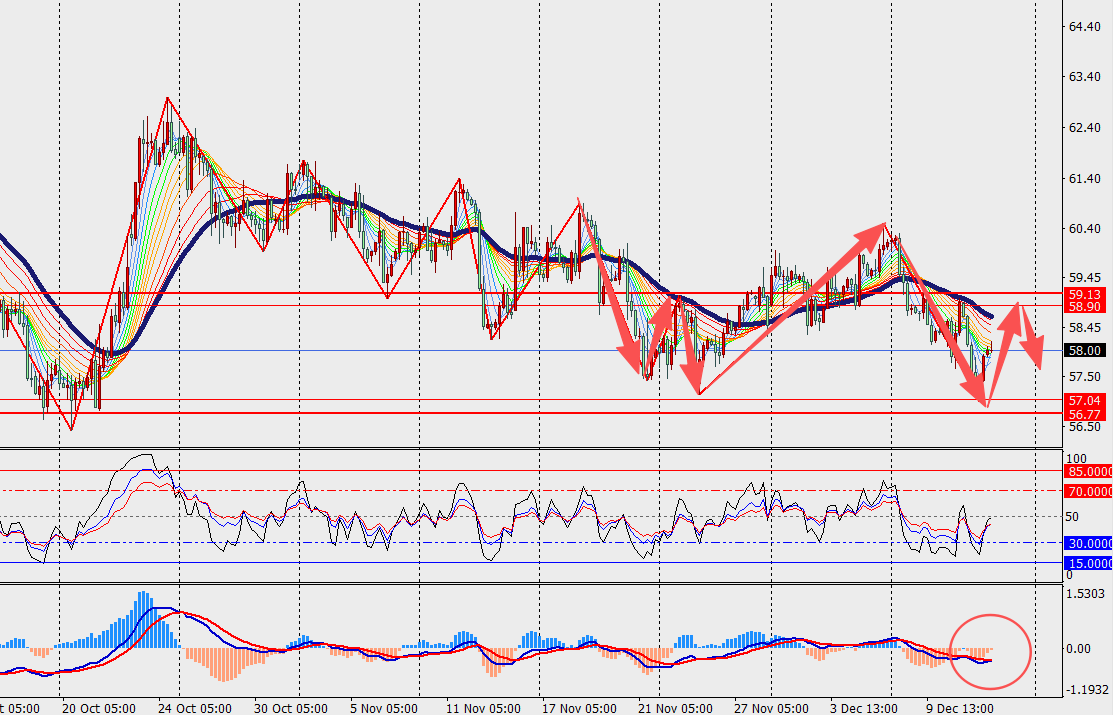The height and width of the screenshot is (715, 1114).
Task: Click the -1.1932 MACD scale label
Action: coord(1086,690)
